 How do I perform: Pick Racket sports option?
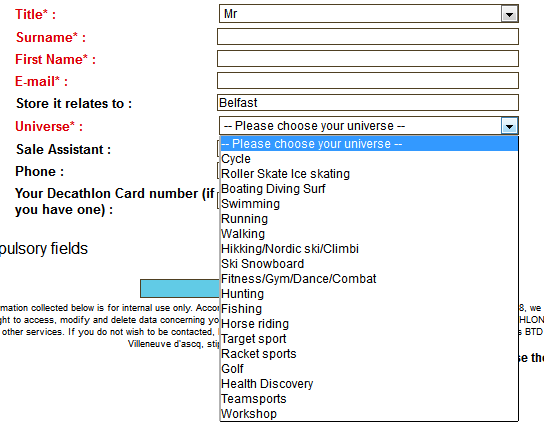tap(369, 354)
